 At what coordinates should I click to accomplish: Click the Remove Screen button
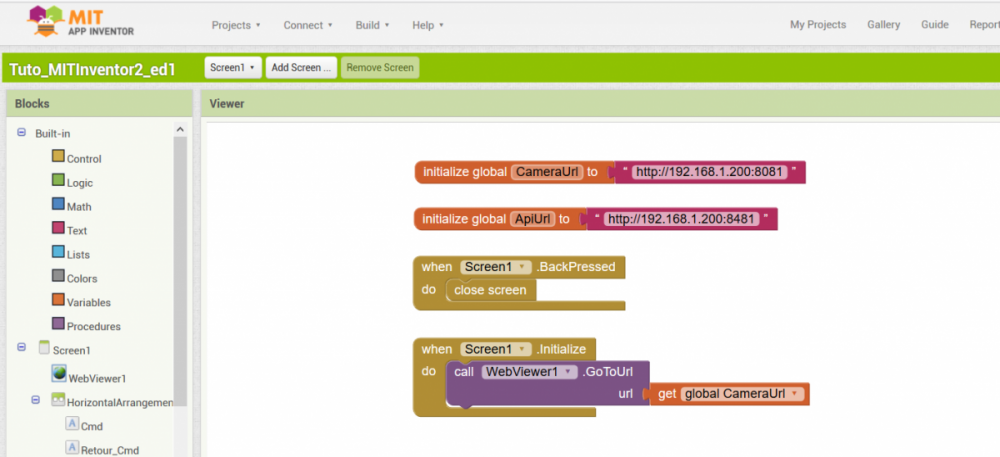tap(380, 67)
